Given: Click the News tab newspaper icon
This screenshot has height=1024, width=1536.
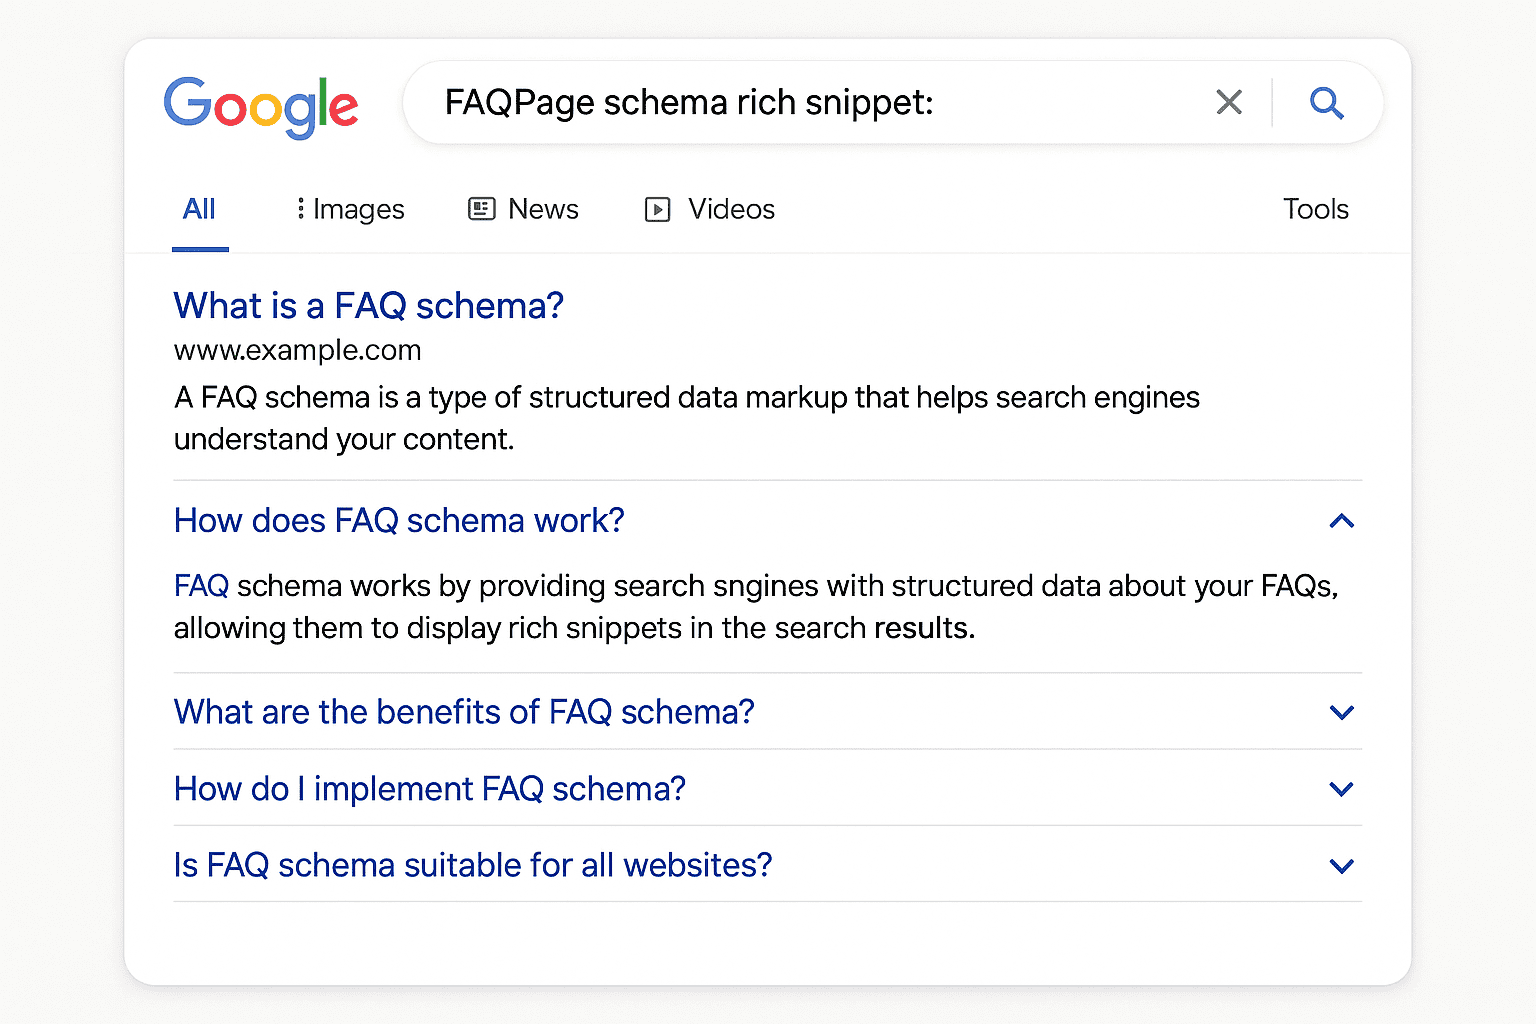Looking at the screenshot, I should tap(481, 209).
